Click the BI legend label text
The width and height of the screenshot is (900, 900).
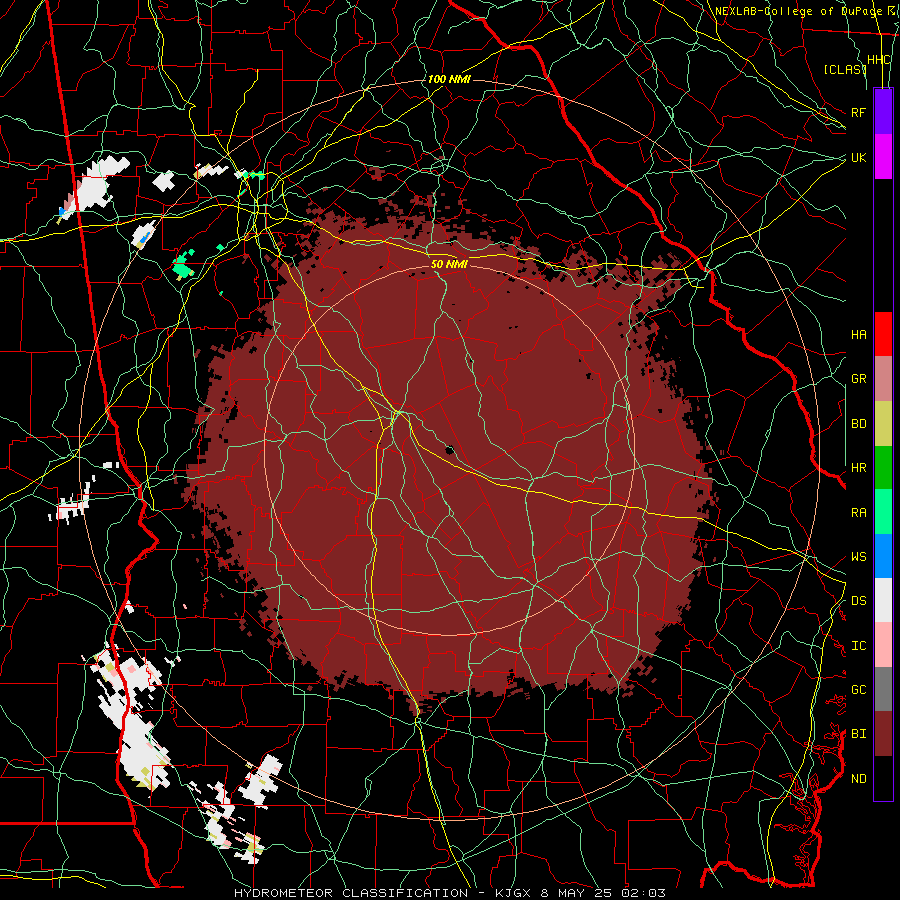858,734
